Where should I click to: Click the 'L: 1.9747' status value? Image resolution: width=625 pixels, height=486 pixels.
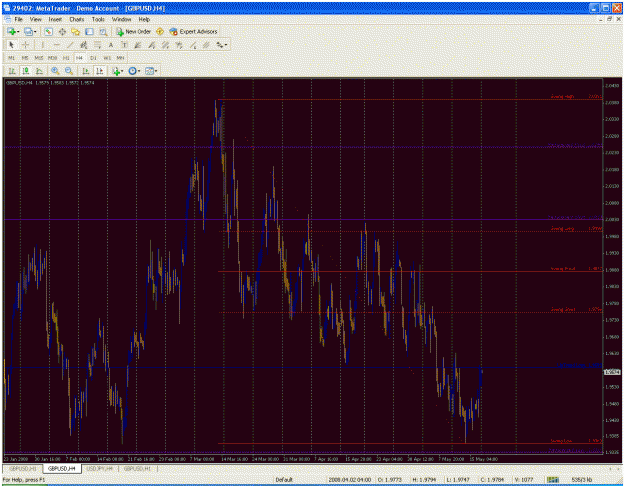pyautogui.click(x=458, y=480)
